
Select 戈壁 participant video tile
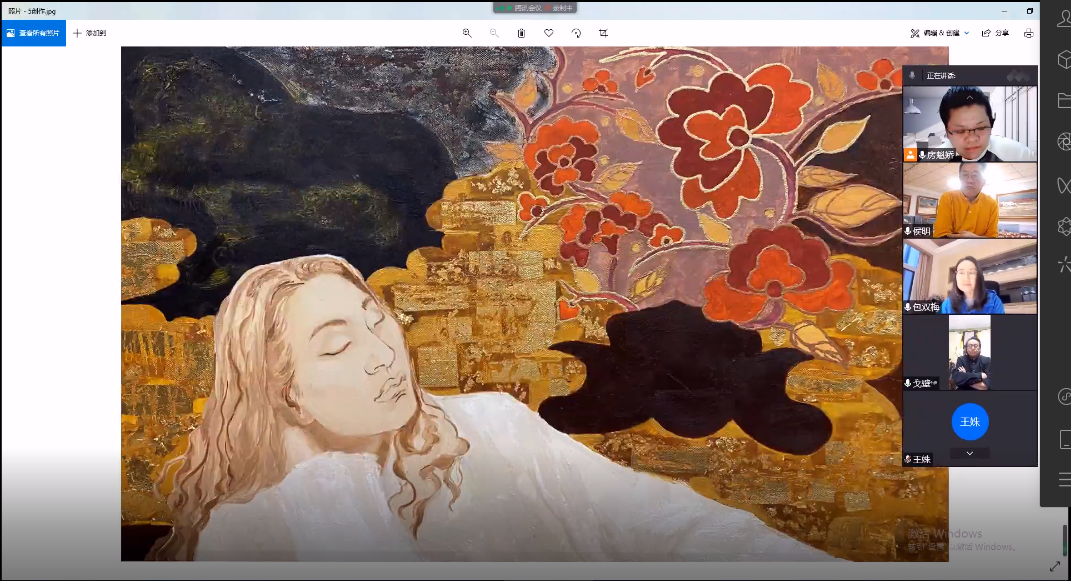coord(970,353)
